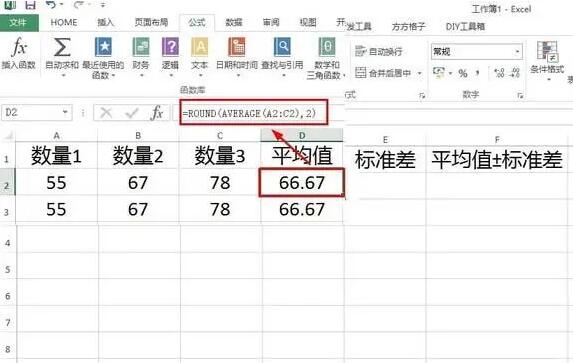This screenshot has height=363, width=573.
Task: Open the Math and Trig functions icon
Action: [327, 47]
